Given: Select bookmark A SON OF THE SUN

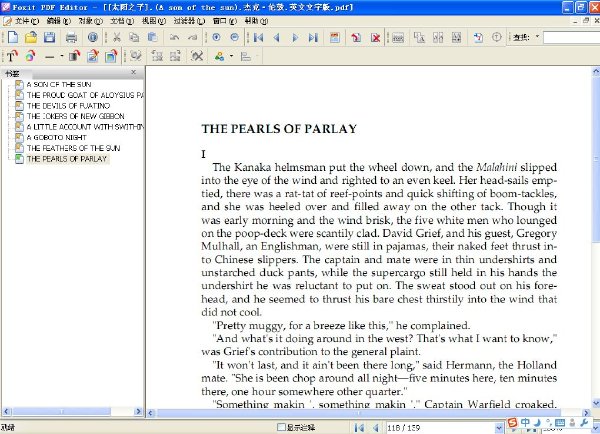Looking at the screenshot, I should [x=59, y=84].
